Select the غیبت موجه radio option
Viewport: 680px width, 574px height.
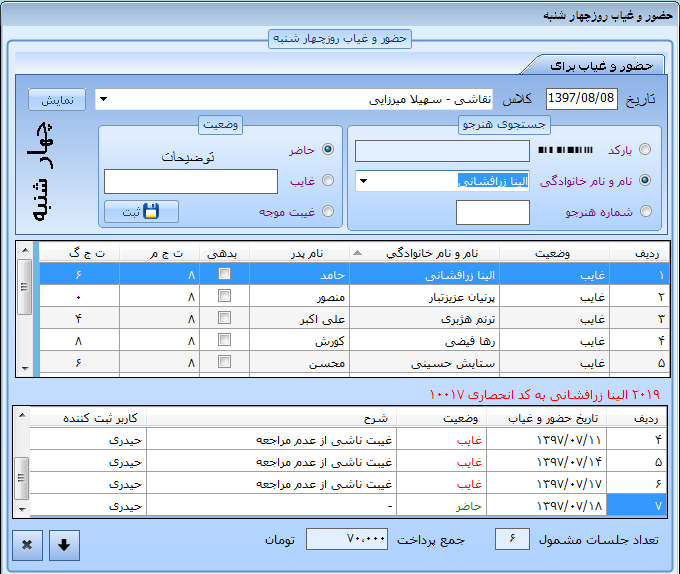[x=328, y=212]
